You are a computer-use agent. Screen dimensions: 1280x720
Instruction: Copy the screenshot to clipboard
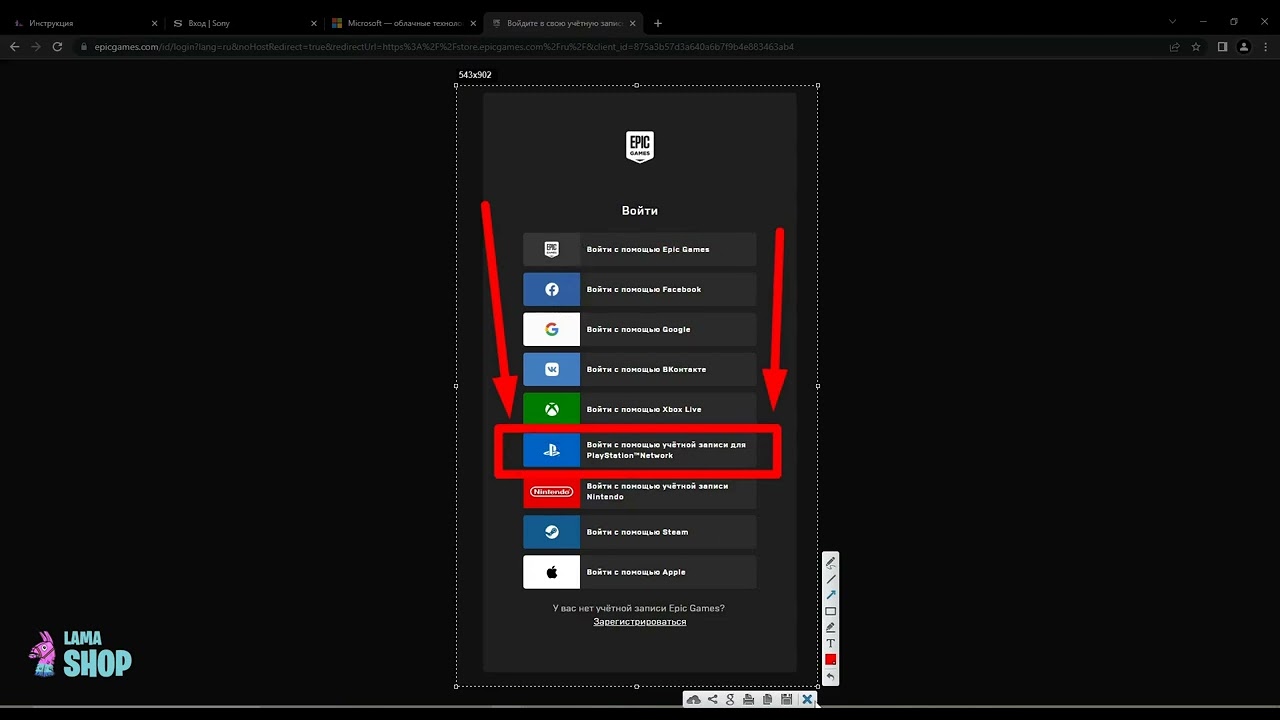click(x=767, y=699)
